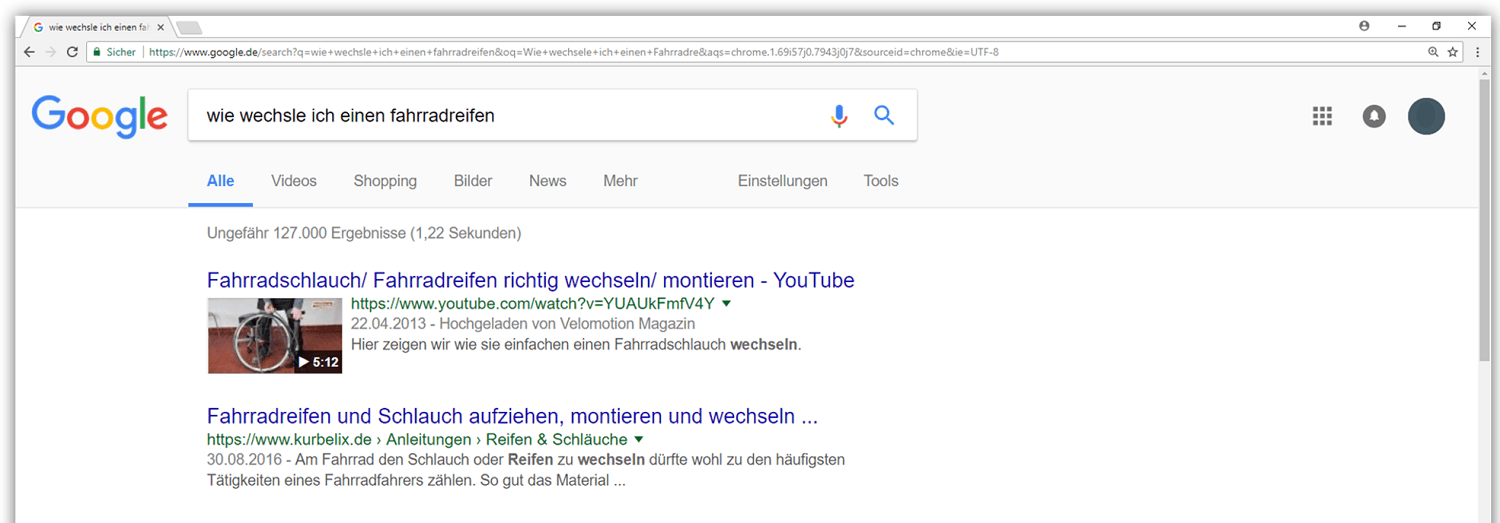The image size is (1500, 523).
Task: Click the kurbelix.de breadcrumb URL
Action: click(417, 439)
